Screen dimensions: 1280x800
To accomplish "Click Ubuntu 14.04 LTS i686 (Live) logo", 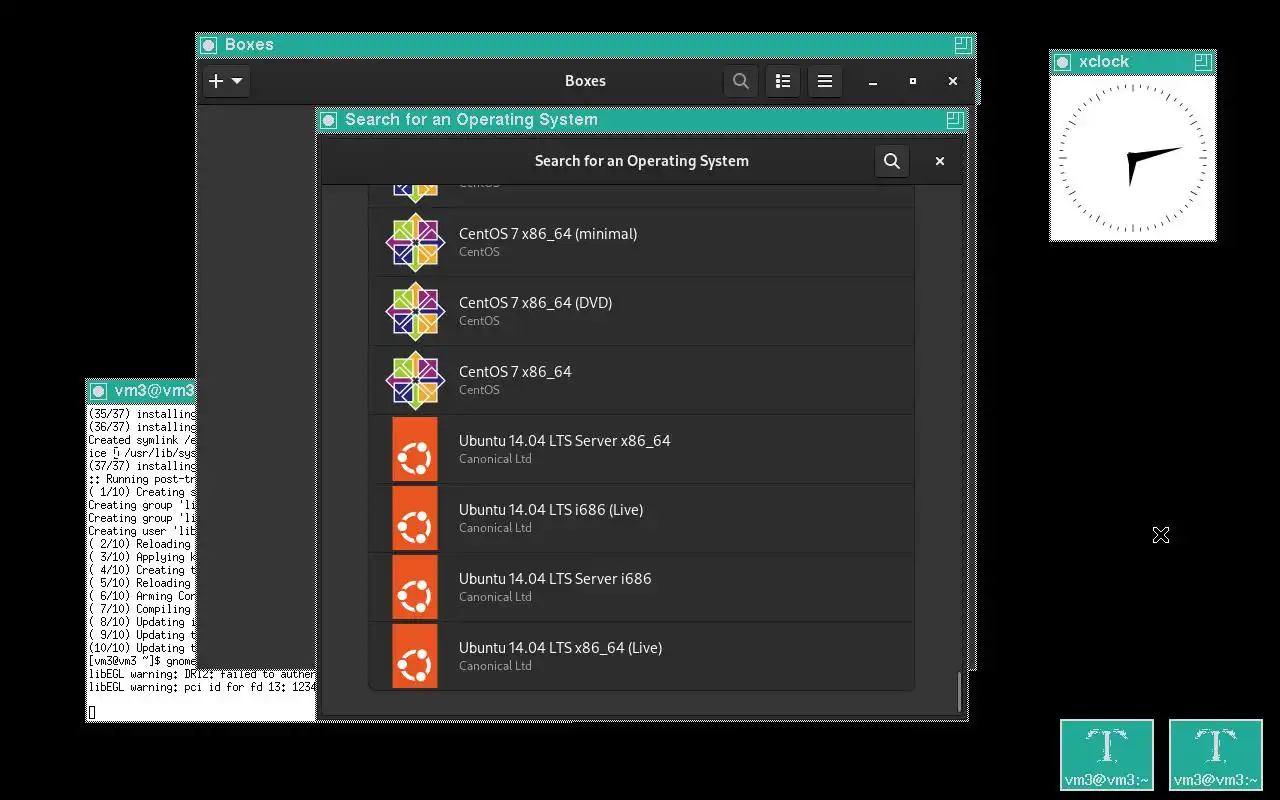I will [415, 518].
